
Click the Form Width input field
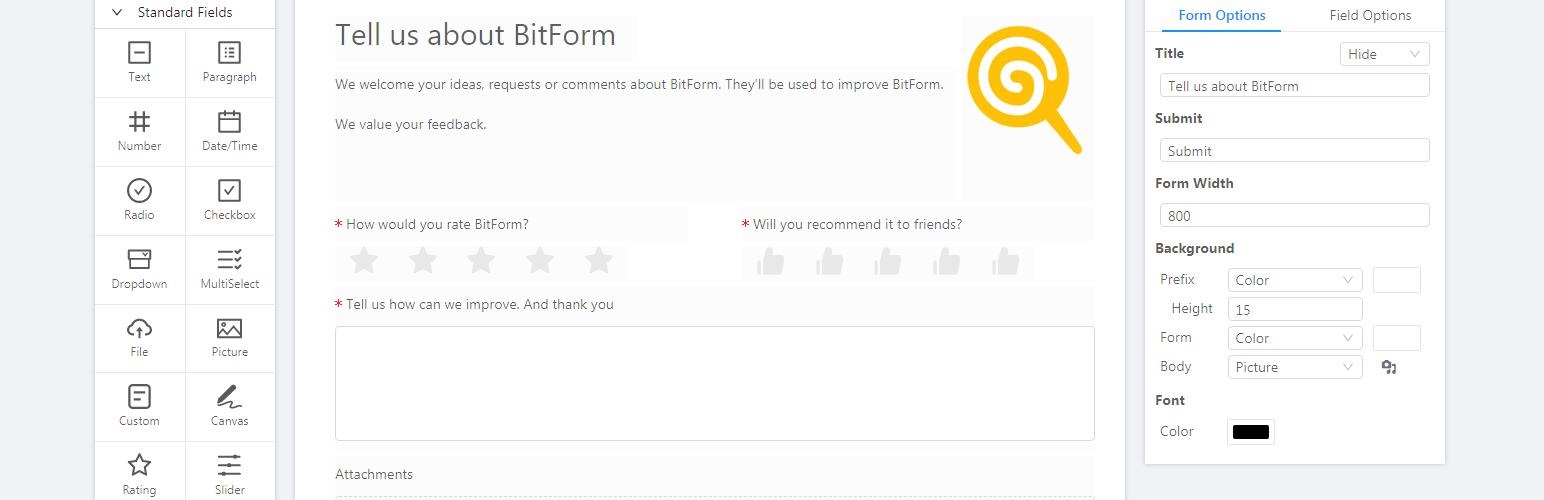[x=1295, y=215]
